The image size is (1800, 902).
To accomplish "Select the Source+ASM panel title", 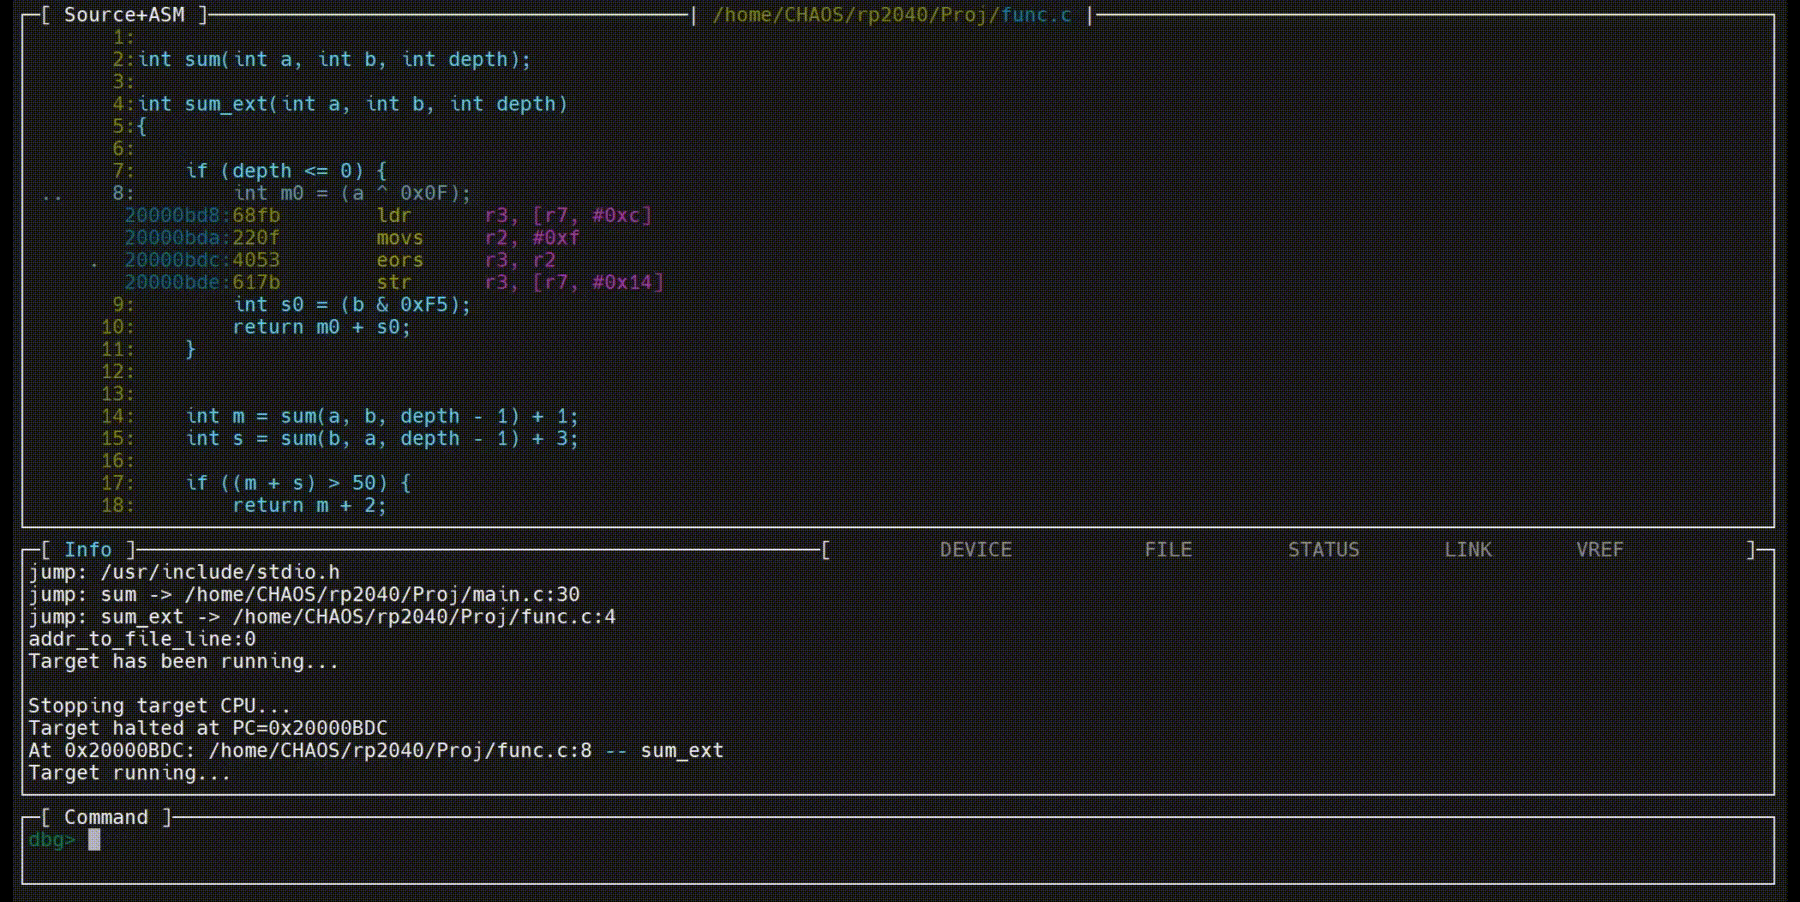I will pyautogui.click(x=124, y=15).
